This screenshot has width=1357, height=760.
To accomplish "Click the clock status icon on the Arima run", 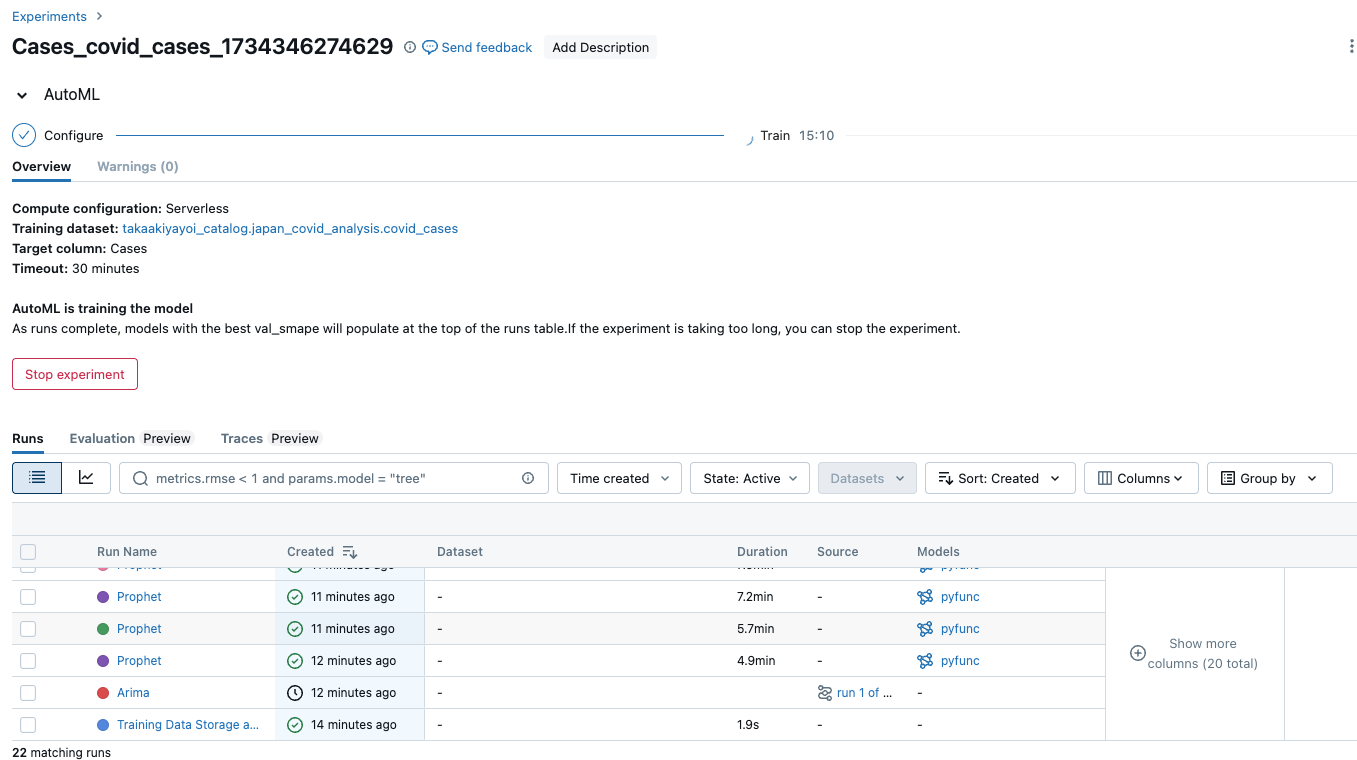I will (294, 692).
